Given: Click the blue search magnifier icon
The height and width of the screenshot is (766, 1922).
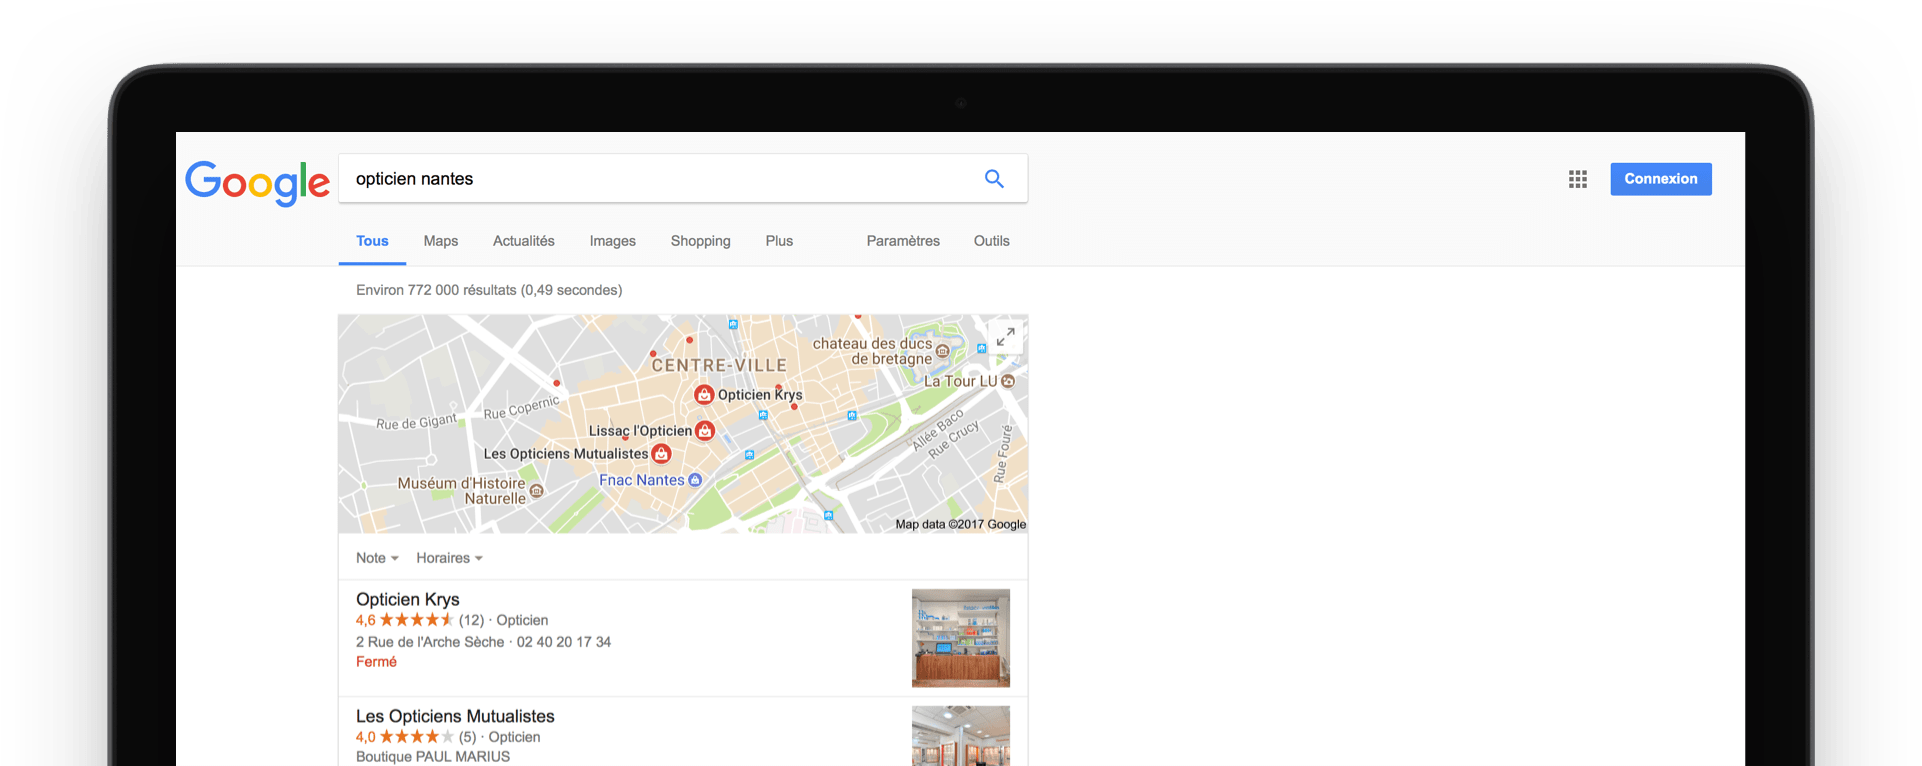Looking at the screenshot, I should click(994, 179).
